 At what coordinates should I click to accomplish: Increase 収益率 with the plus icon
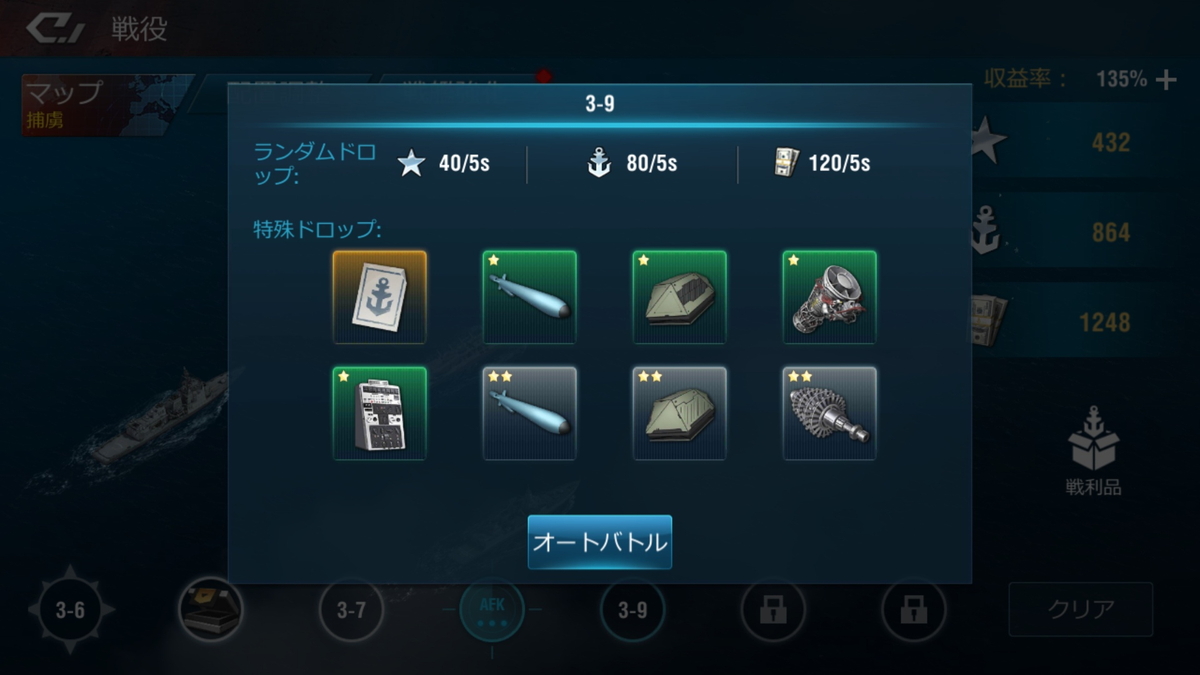tap(1166, 80)
